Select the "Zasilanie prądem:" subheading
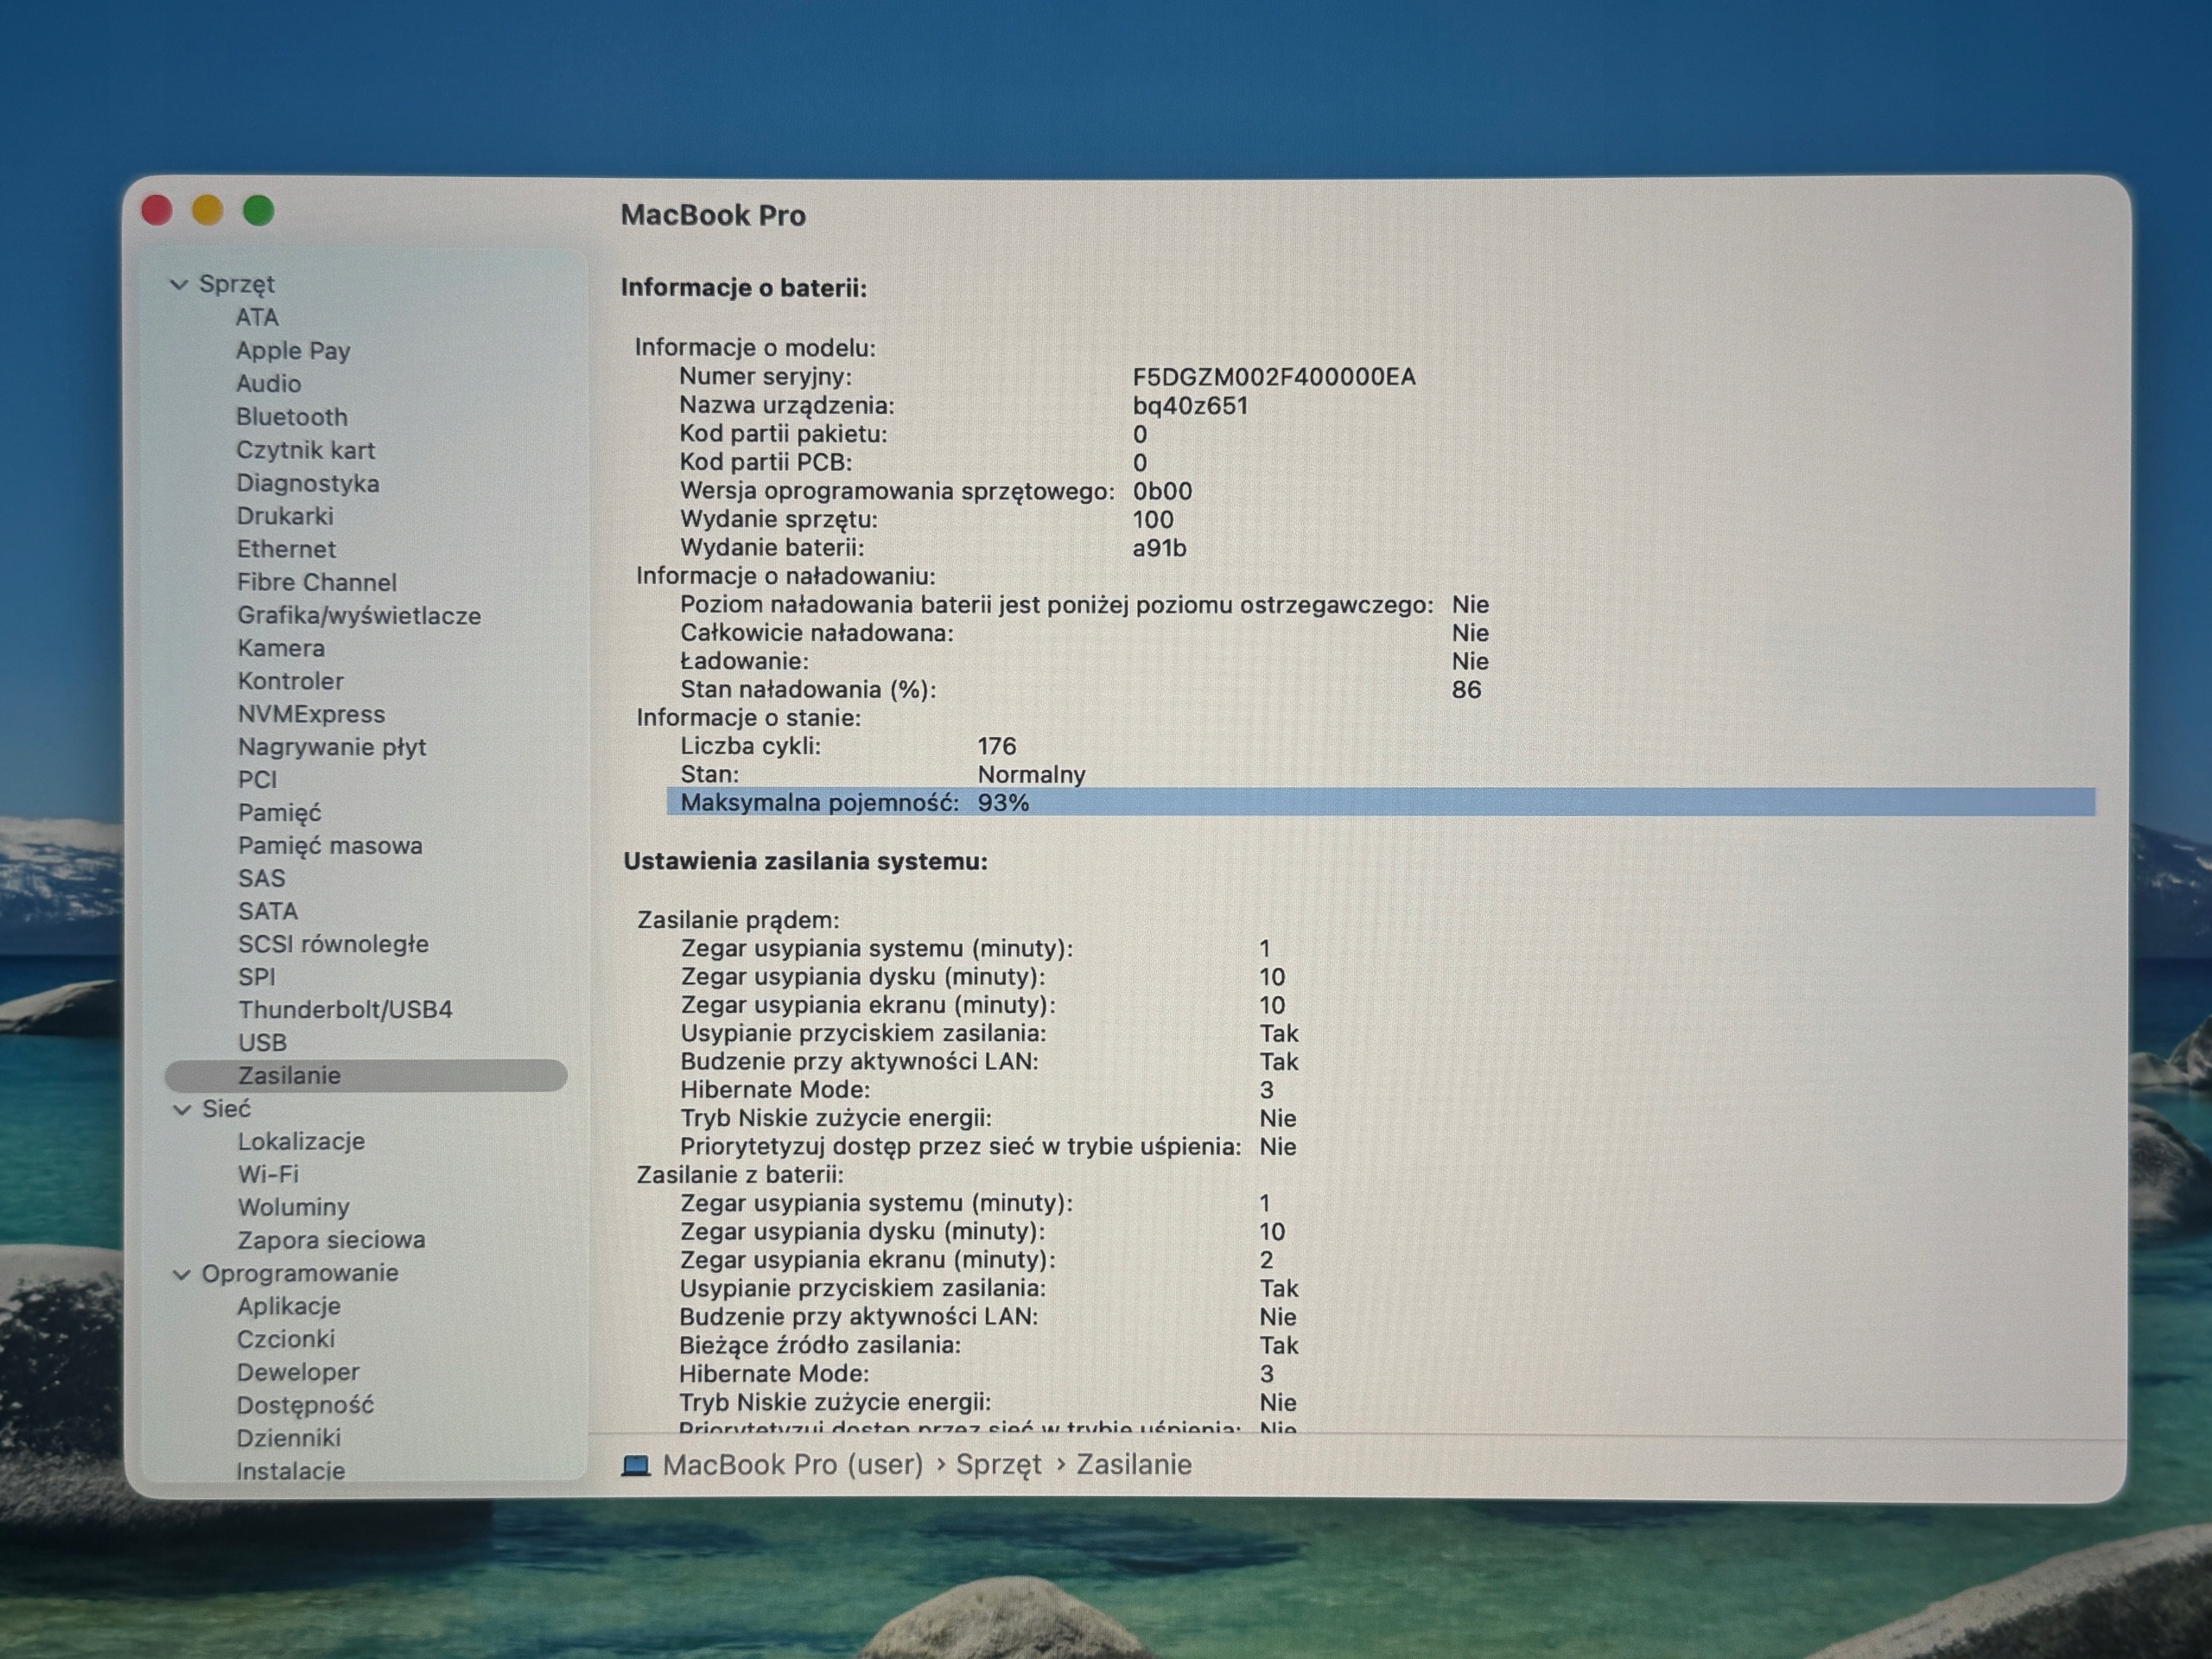Viewport: 2212px width, 1659px height. (738, 920)
